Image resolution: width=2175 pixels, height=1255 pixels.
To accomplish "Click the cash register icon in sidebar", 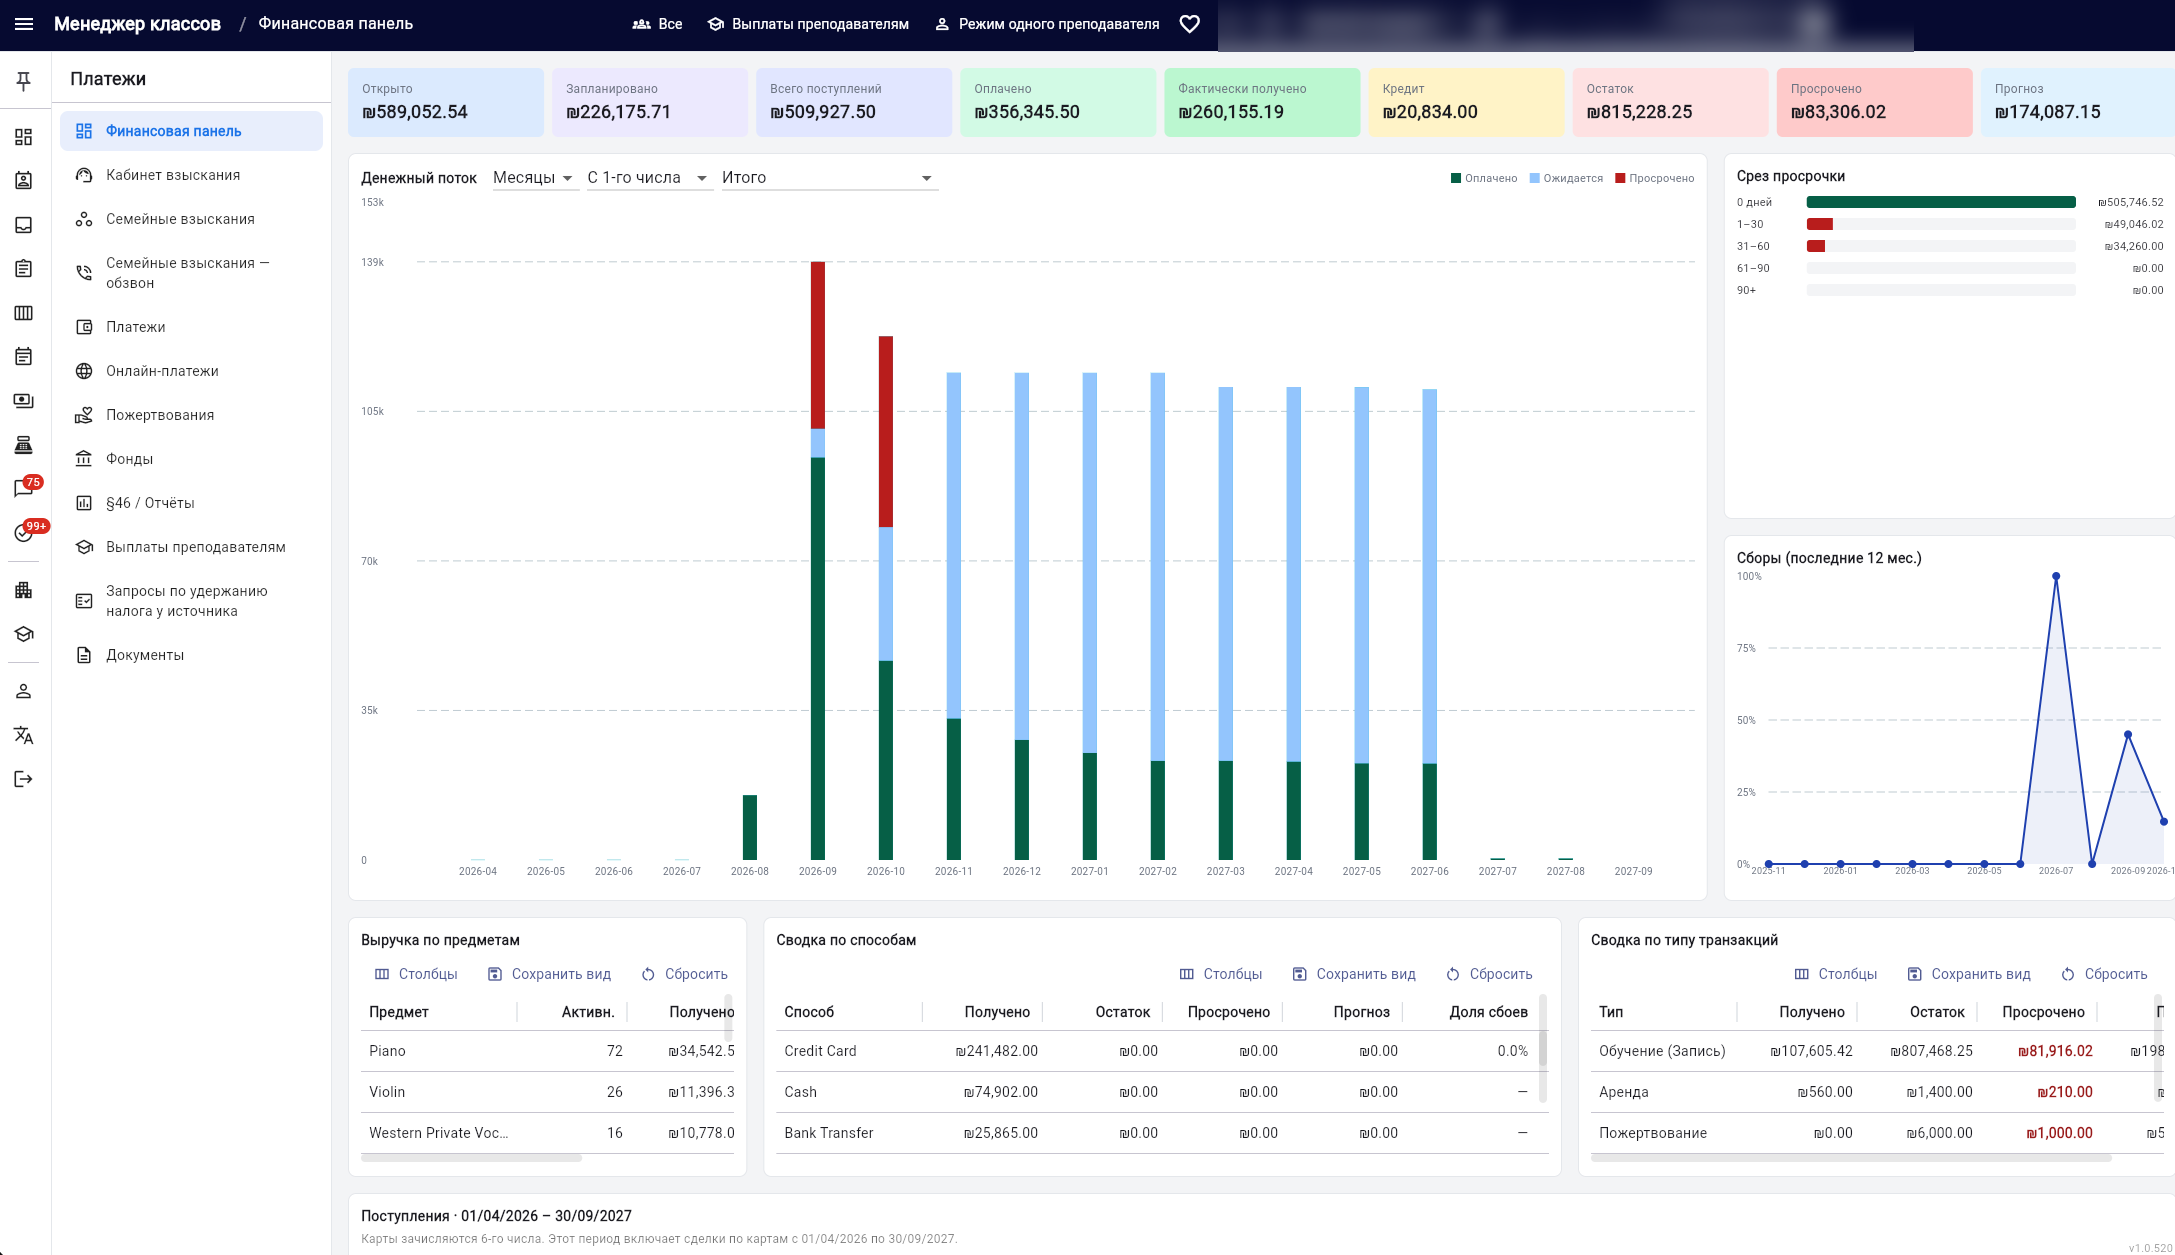I will (24, 445).
